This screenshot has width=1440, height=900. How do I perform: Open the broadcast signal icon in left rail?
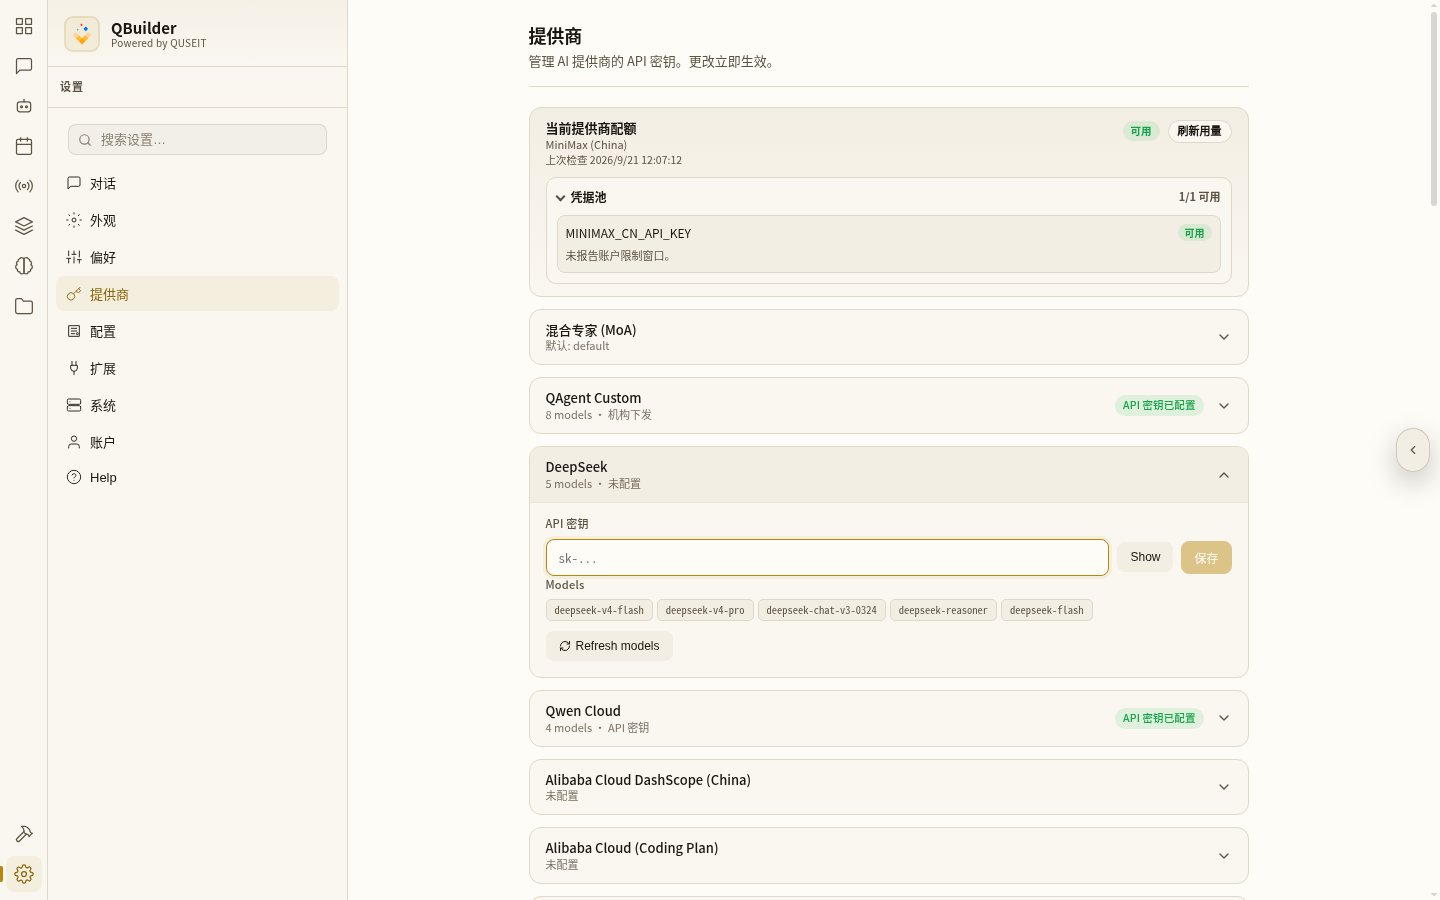[x=24, y=186]
